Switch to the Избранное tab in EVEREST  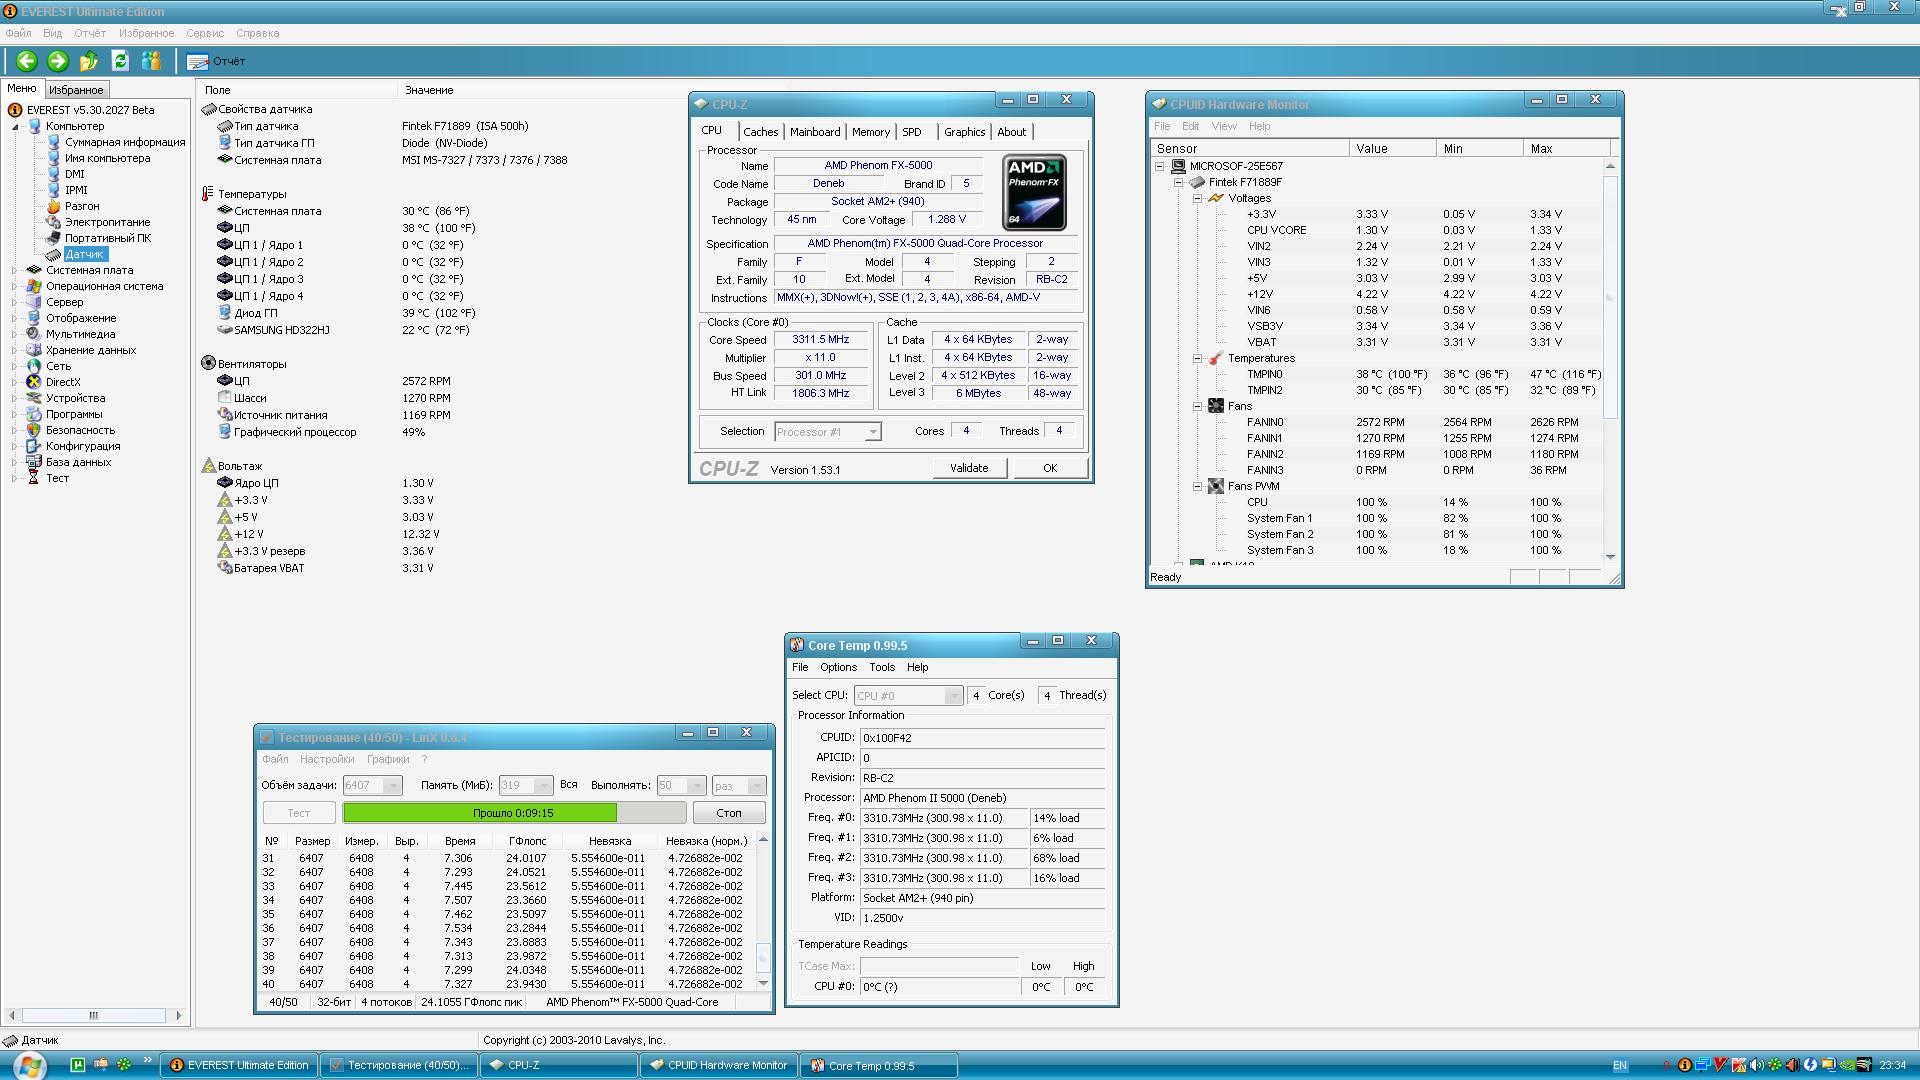point(76,90)
